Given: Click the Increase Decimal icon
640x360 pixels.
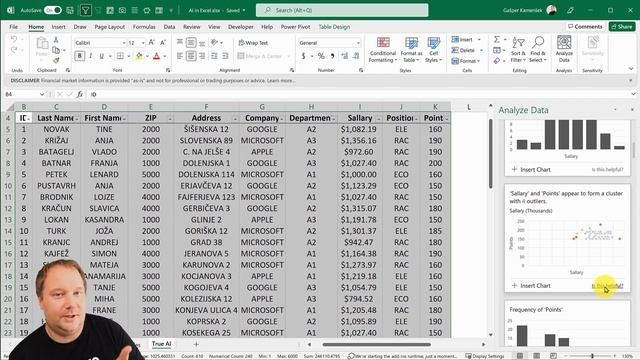Looking at the screenshot, I should click(x=345, y=56).
